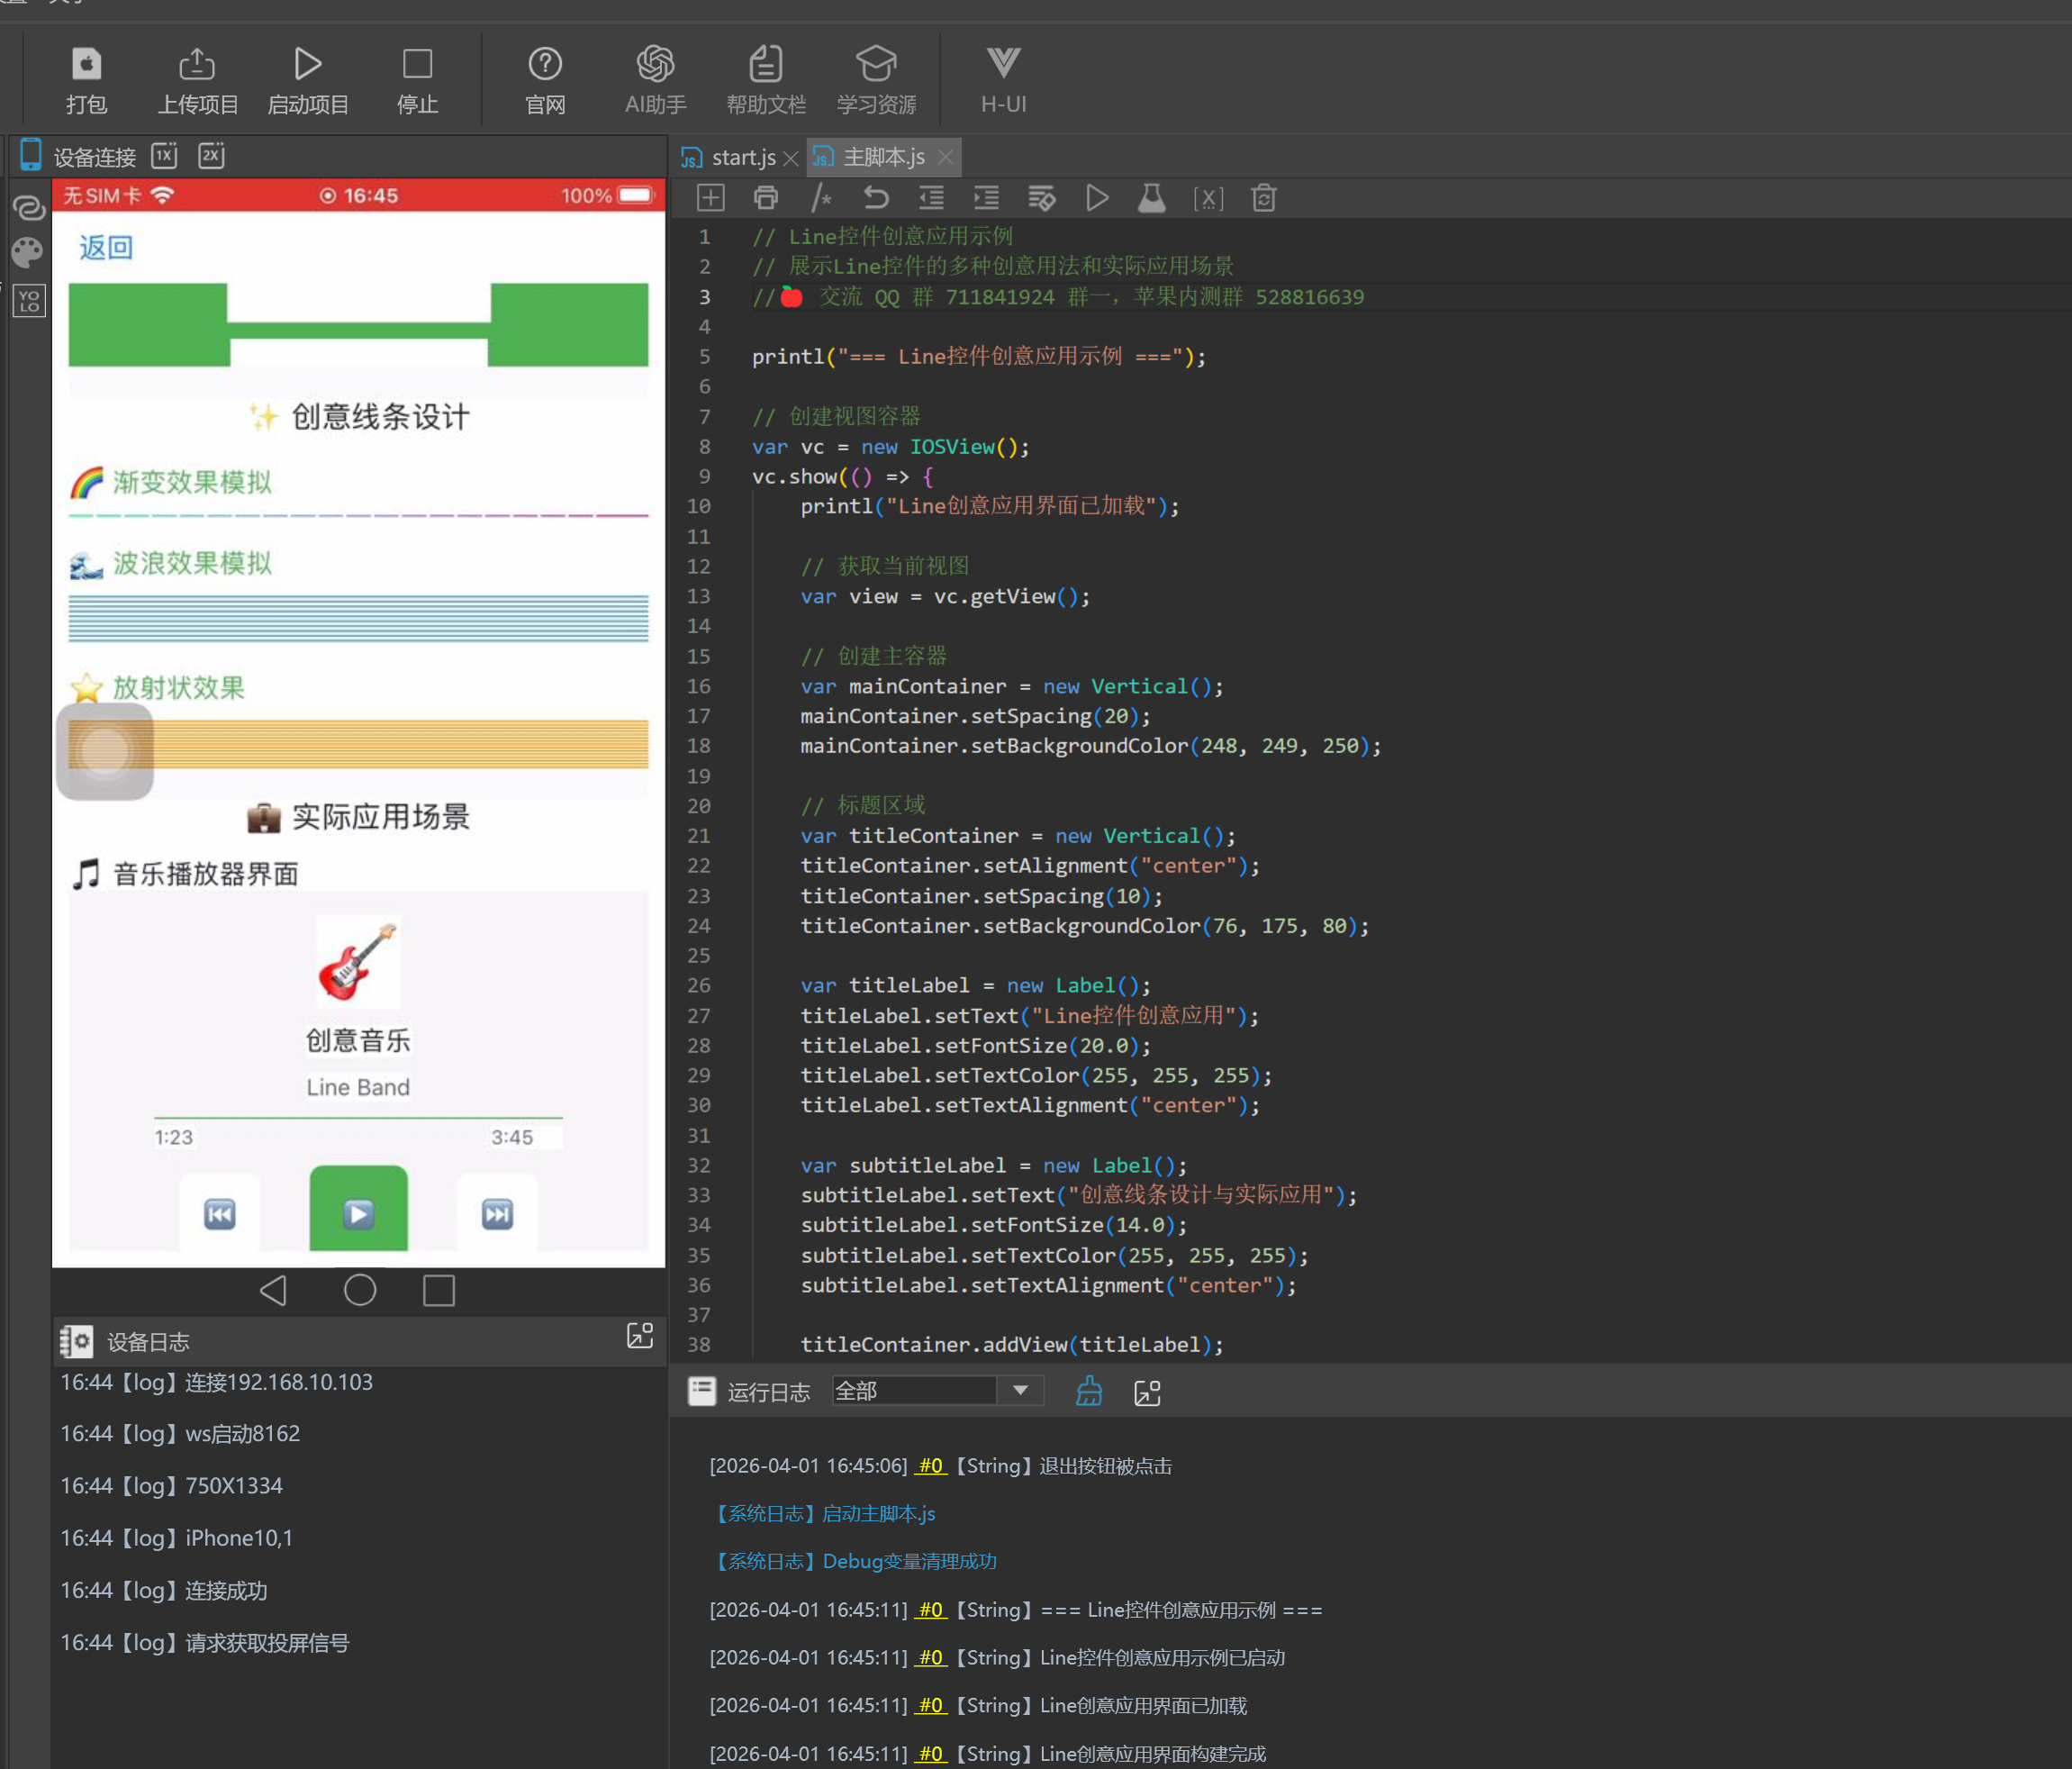Open the color palette icon in left sidebar

28,253
